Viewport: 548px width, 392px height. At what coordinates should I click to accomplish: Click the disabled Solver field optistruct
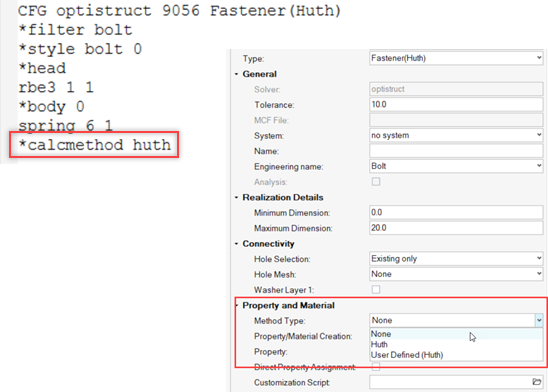(x=456, y=89)
